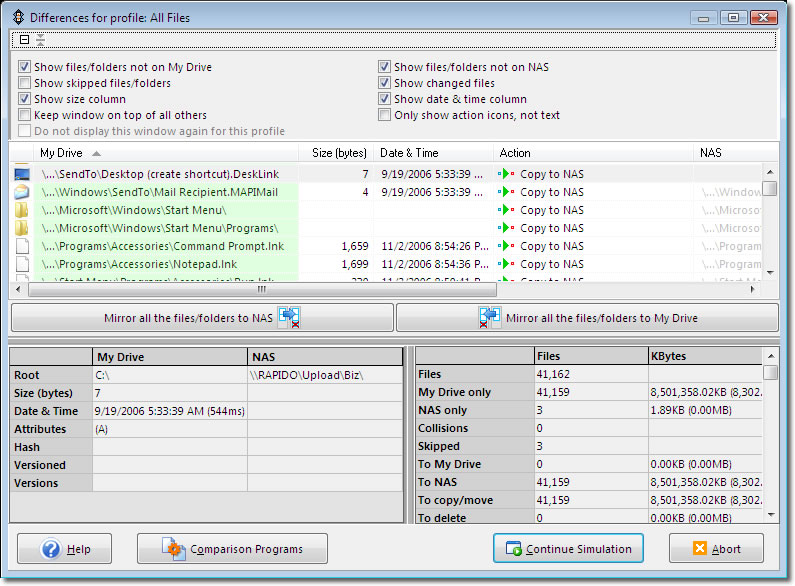Viewport: 795px width, 586px height.
Task: Sort by My Drive column header
Action: tap(166, 153)
